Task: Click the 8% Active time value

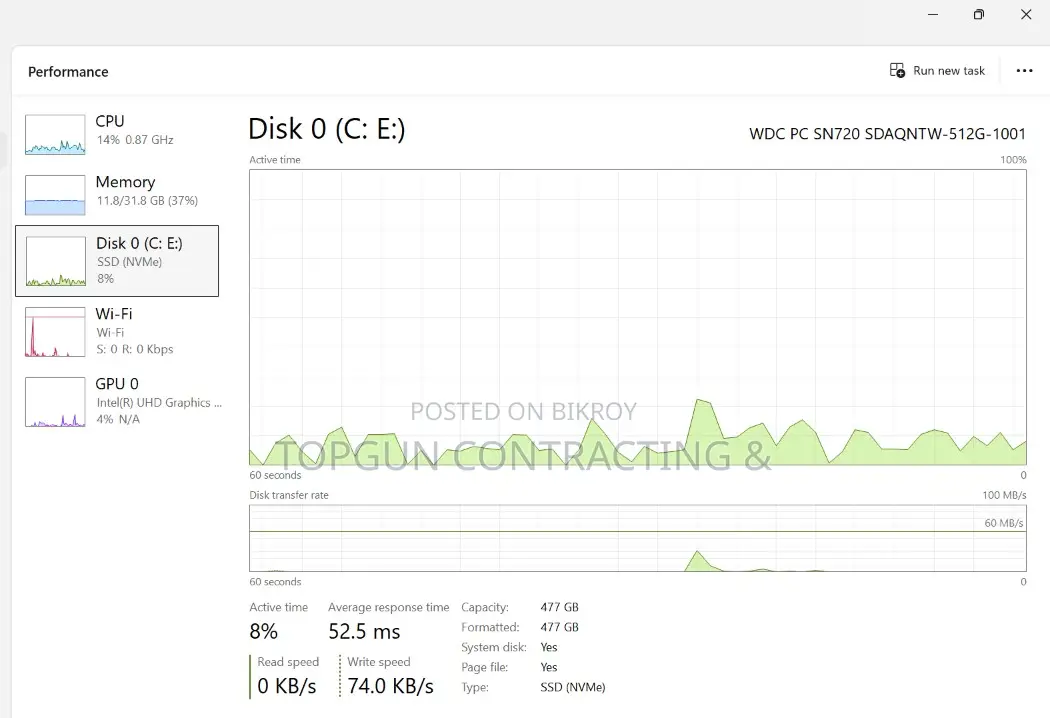Action: [264, 631]
